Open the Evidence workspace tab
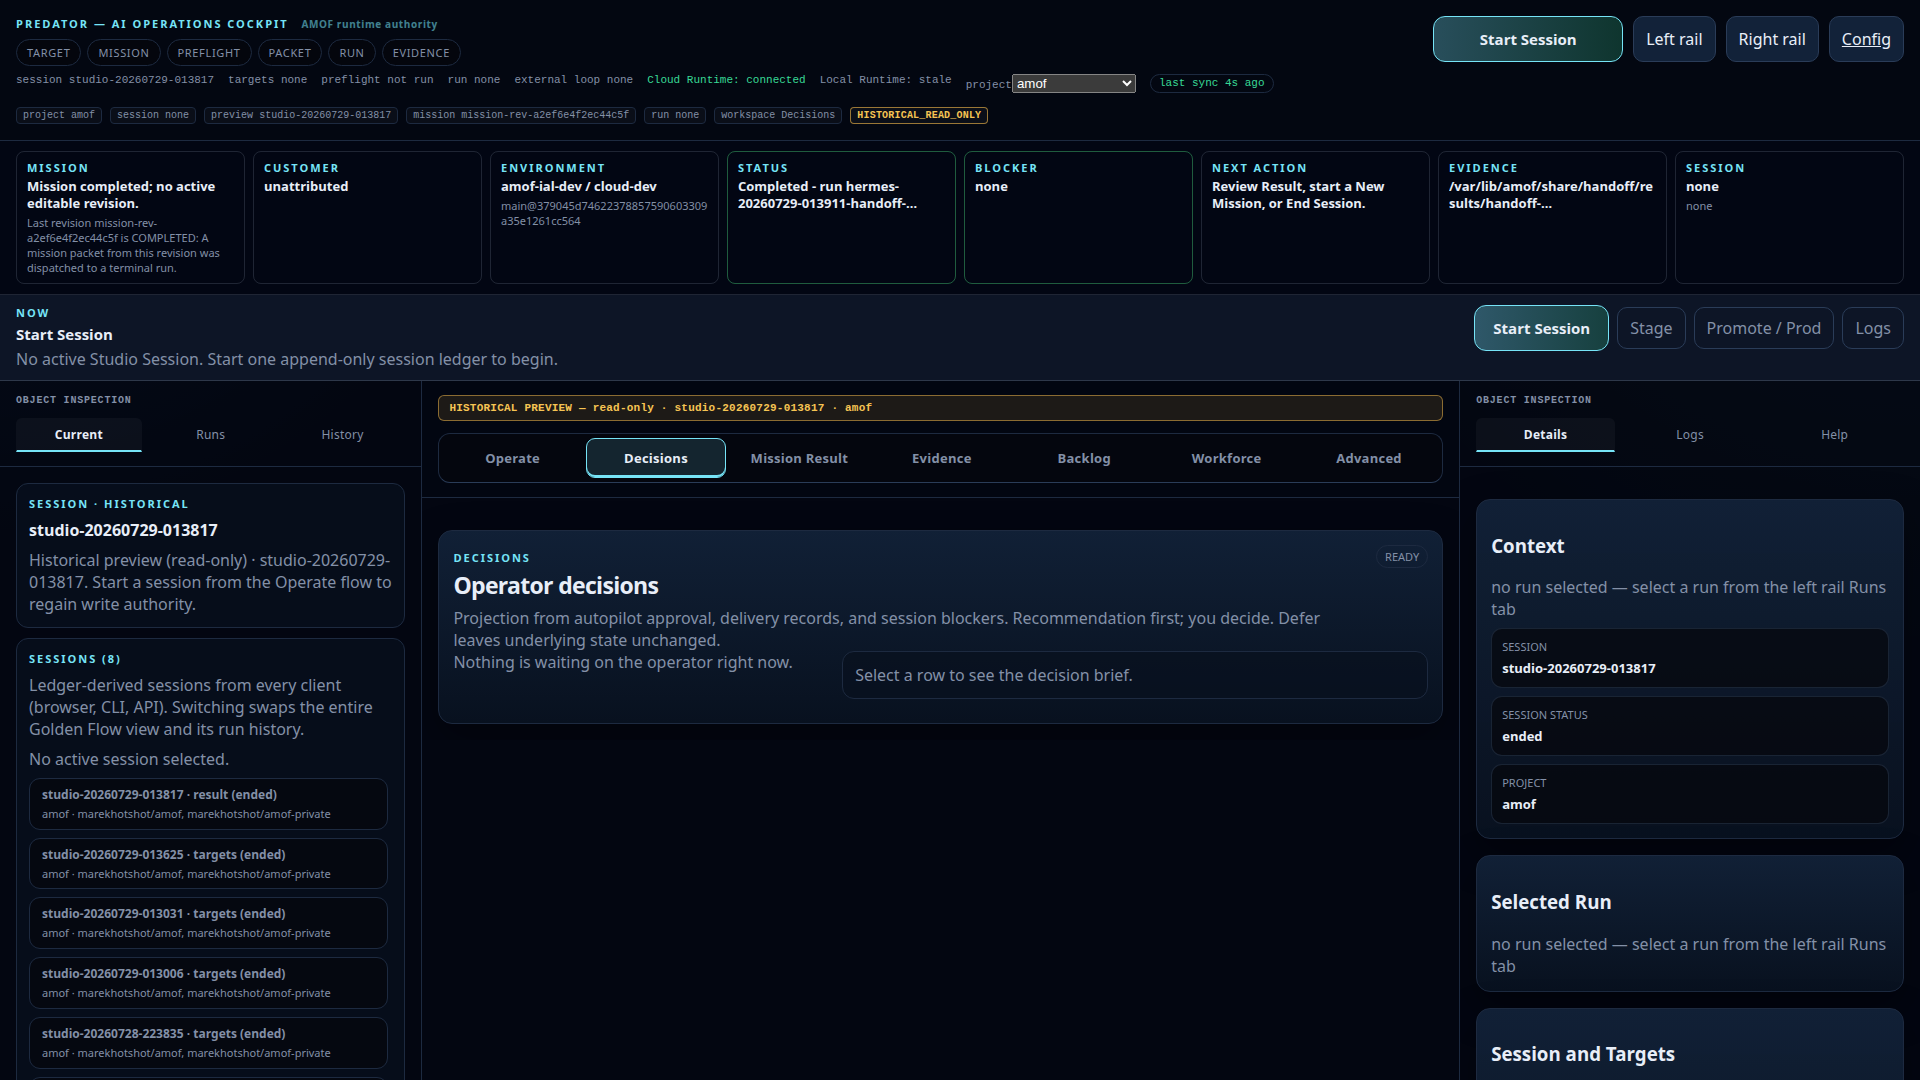1920x1080 pixels. [x=941, y=458]
